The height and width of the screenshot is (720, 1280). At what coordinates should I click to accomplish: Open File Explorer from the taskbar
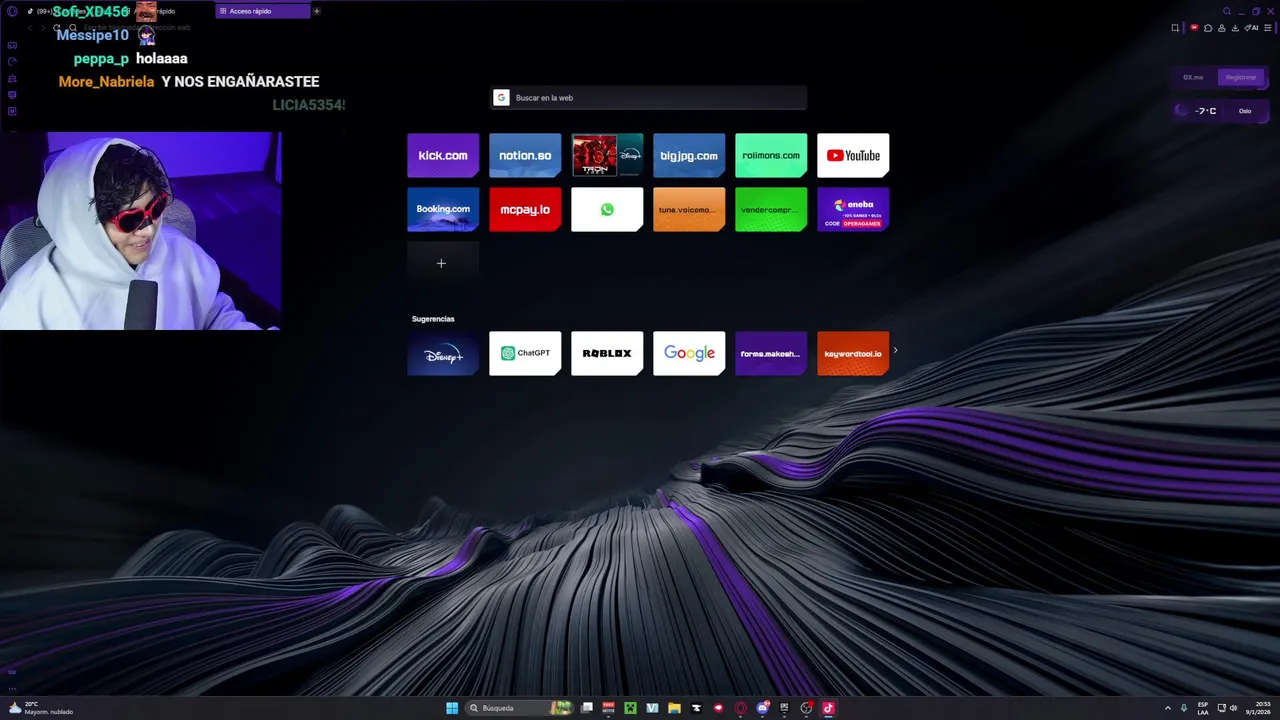tap(674, 708)
